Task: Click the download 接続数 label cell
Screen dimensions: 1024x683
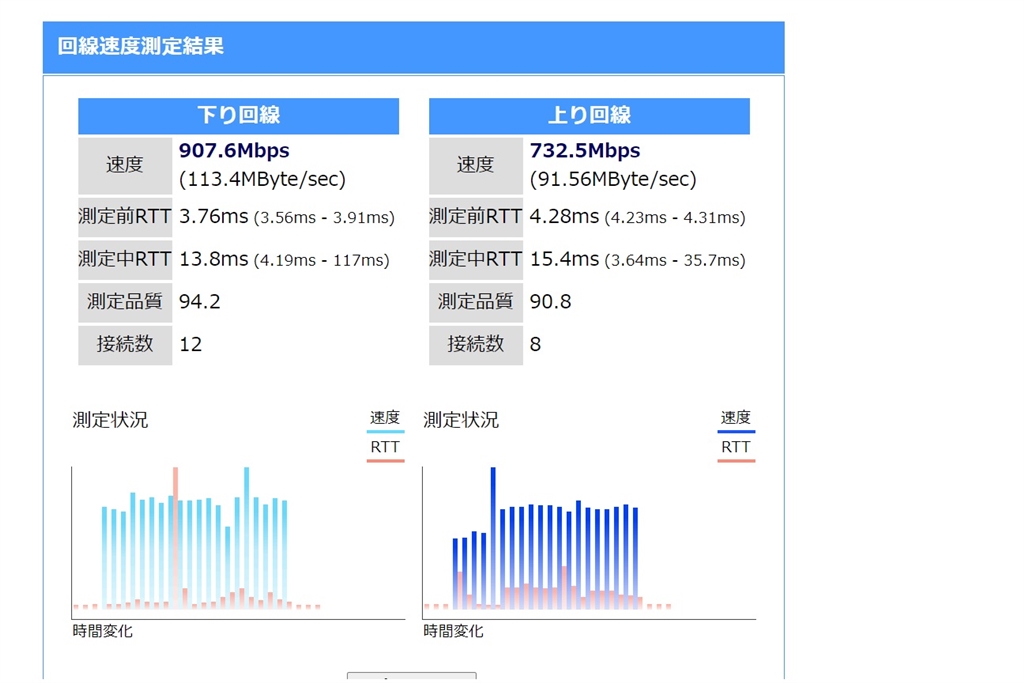Action: 125,344
